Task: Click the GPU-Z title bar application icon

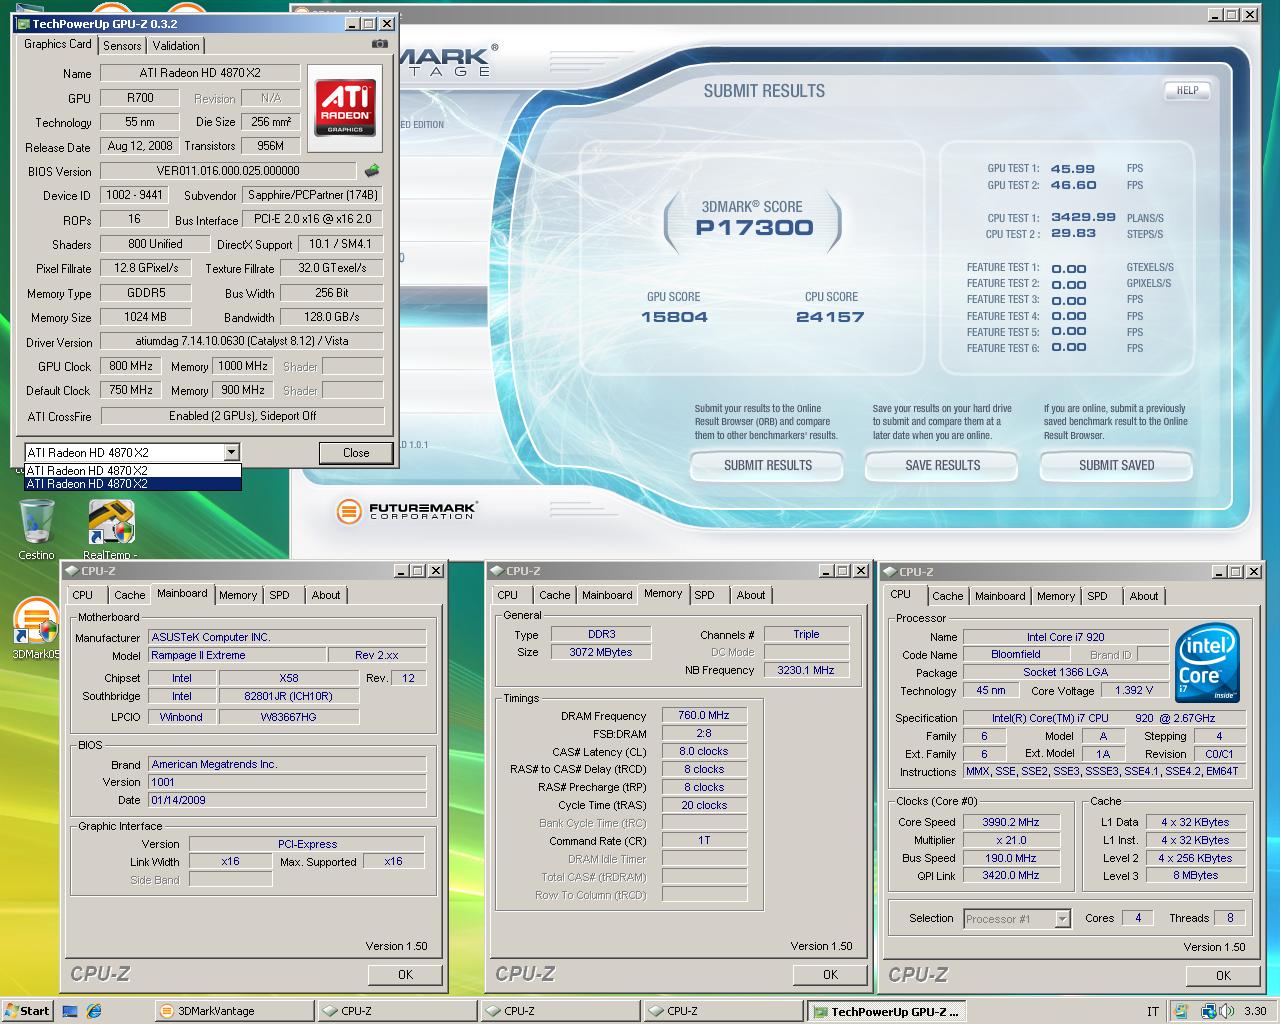Action: 24,23
